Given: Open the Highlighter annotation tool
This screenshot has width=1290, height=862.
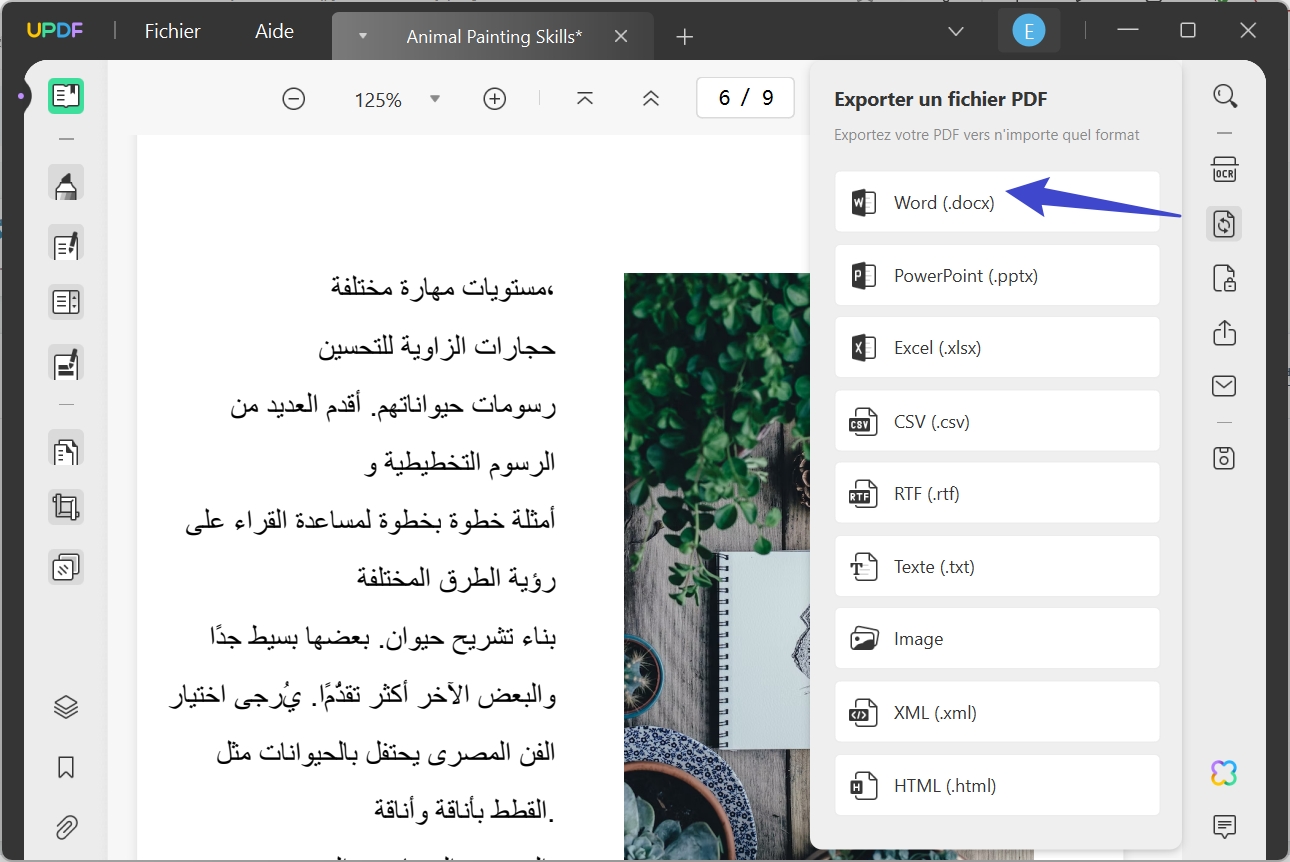Looking at the screenshot, I should (x=66, y=183).
